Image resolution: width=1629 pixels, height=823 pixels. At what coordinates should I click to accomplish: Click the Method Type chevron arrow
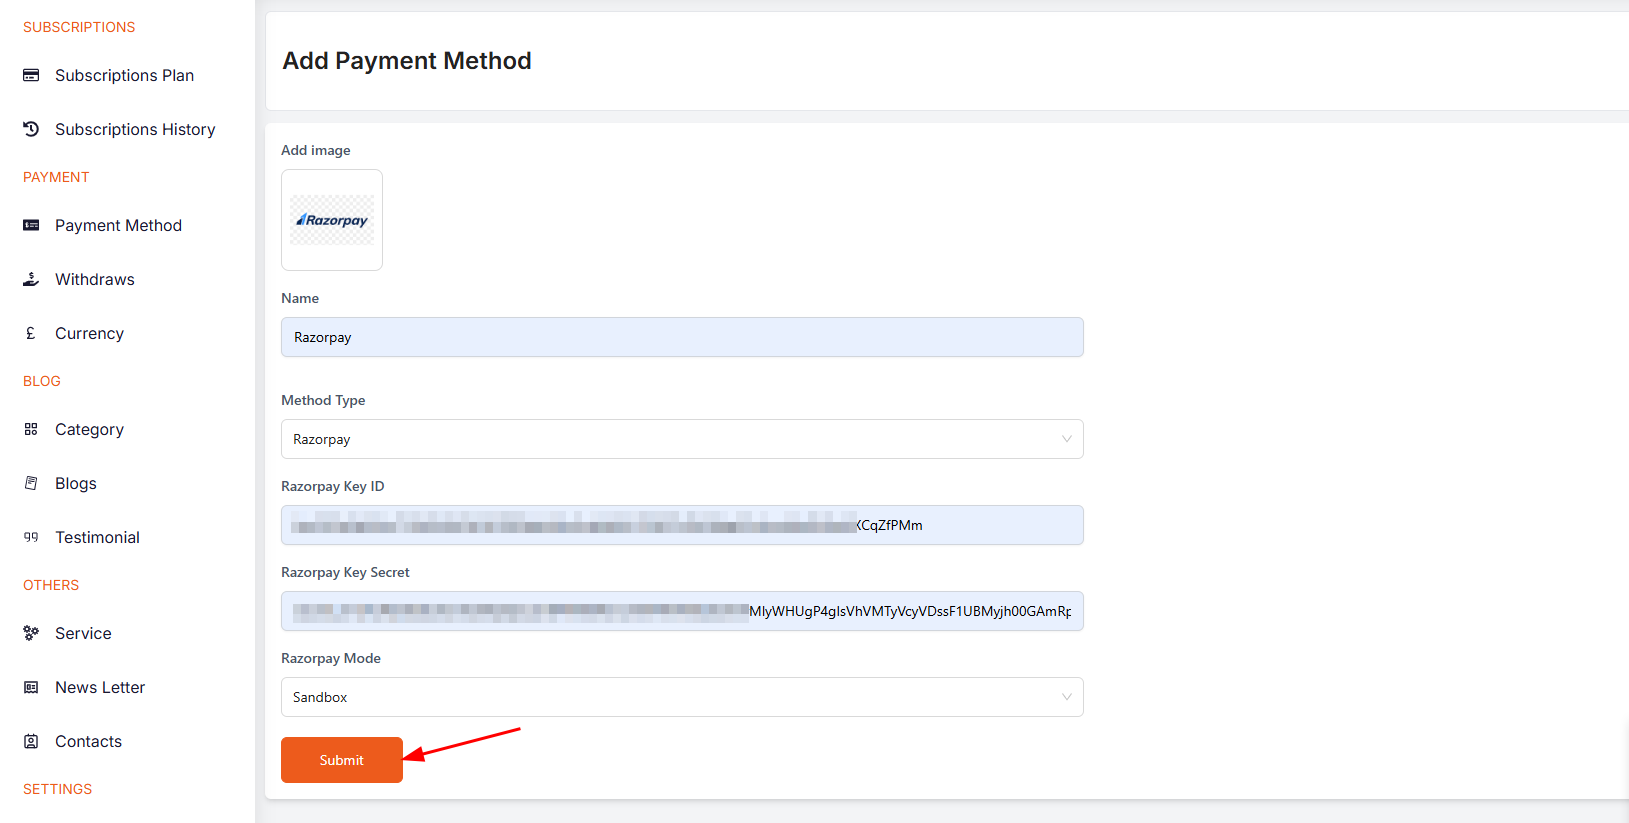click(1066, 439)
